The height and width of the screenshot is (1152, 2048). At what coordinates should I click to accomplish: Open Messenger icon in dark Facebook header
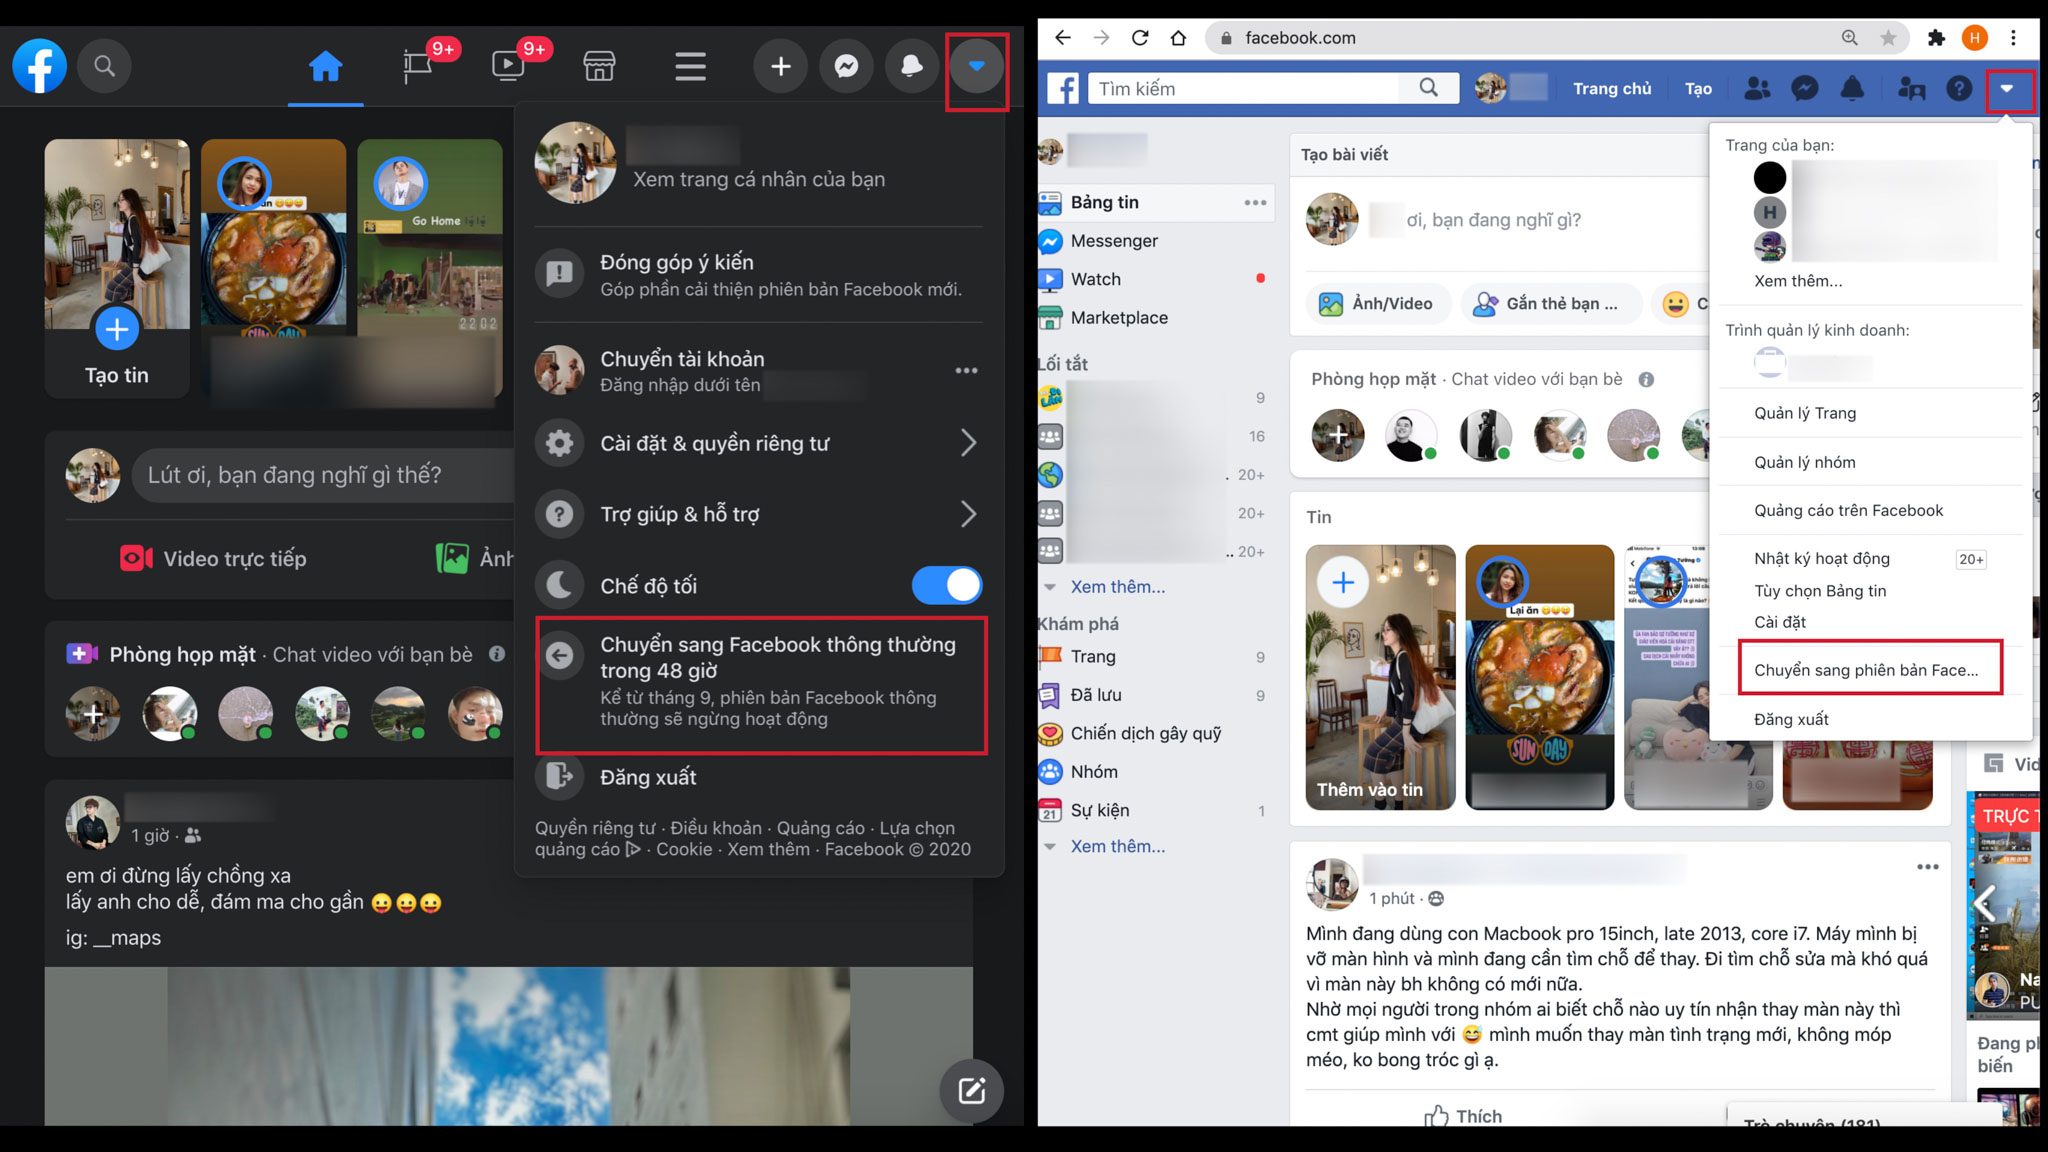(846, 66)
